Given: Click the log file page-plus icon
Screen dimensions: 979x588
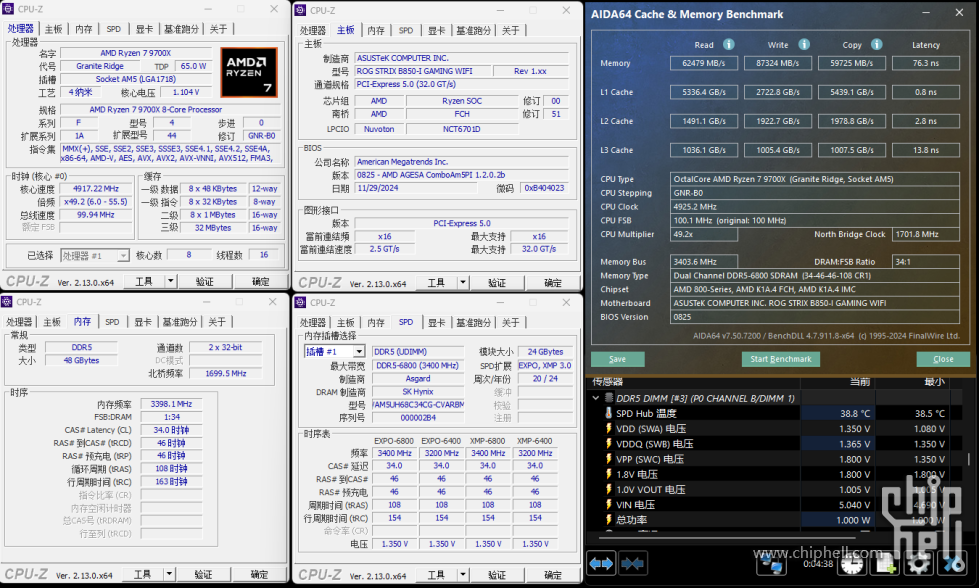Looking at the screenshot, I should tap(885, 564).
